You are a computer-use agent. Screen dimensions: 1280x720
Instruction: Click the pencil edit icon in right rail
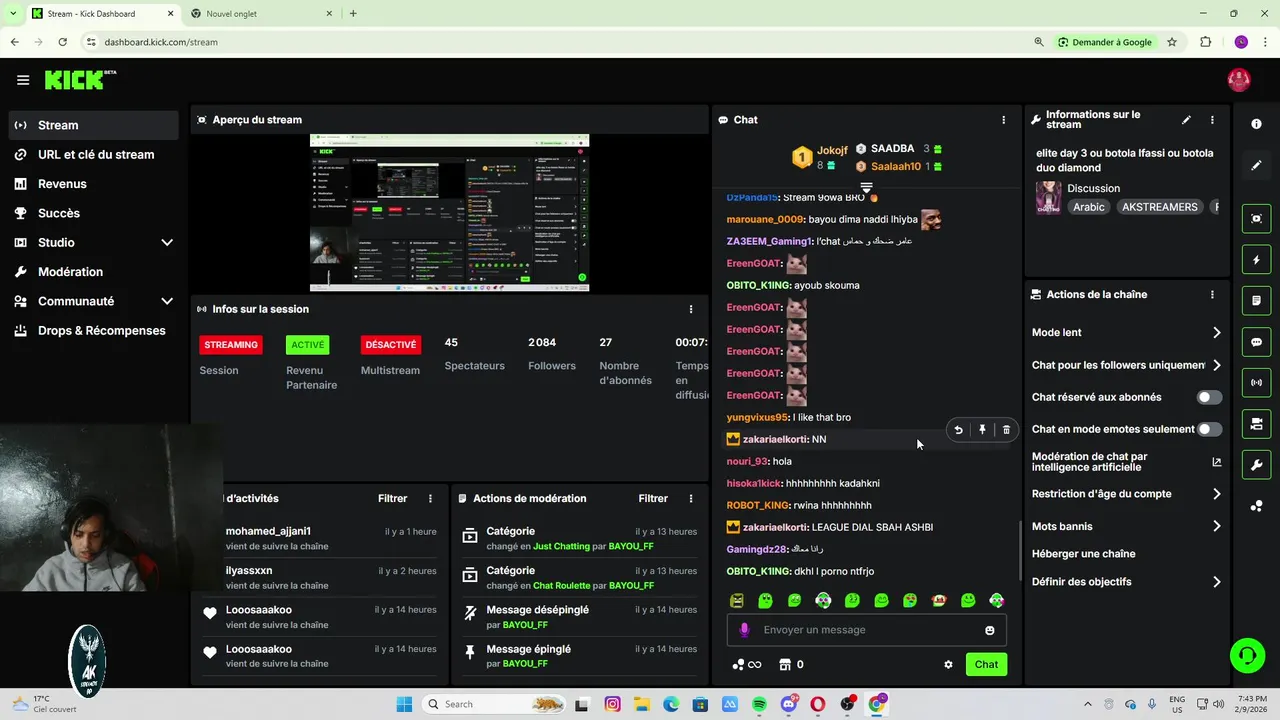pyautogui.click(x=1256, y=165)
